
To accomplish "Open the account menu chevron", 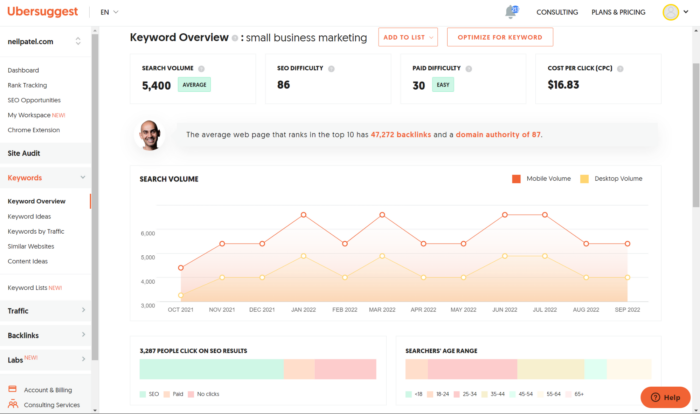I will coord(686,12).
